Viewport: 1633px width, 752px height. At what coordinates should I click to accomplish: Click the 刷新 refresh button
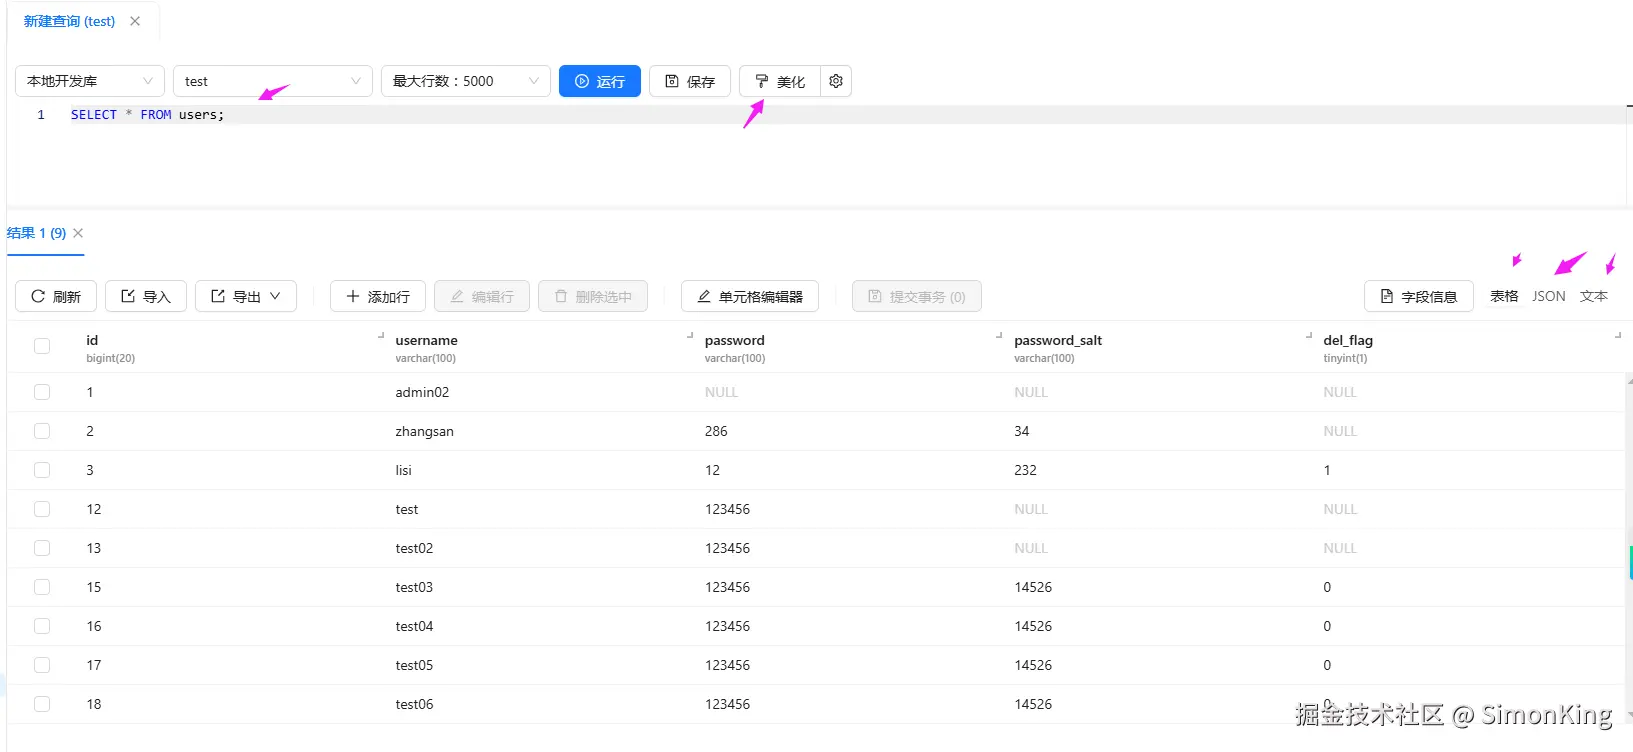coord(56,296)
